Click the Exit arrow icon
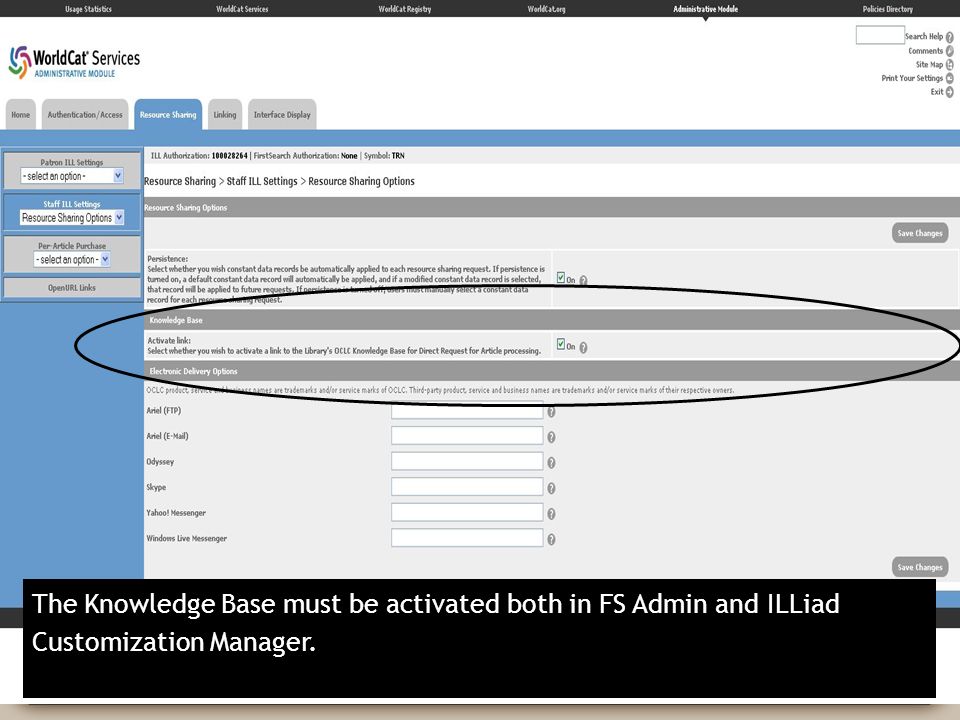This screenshot has width=960, height=720. [950, 92]
